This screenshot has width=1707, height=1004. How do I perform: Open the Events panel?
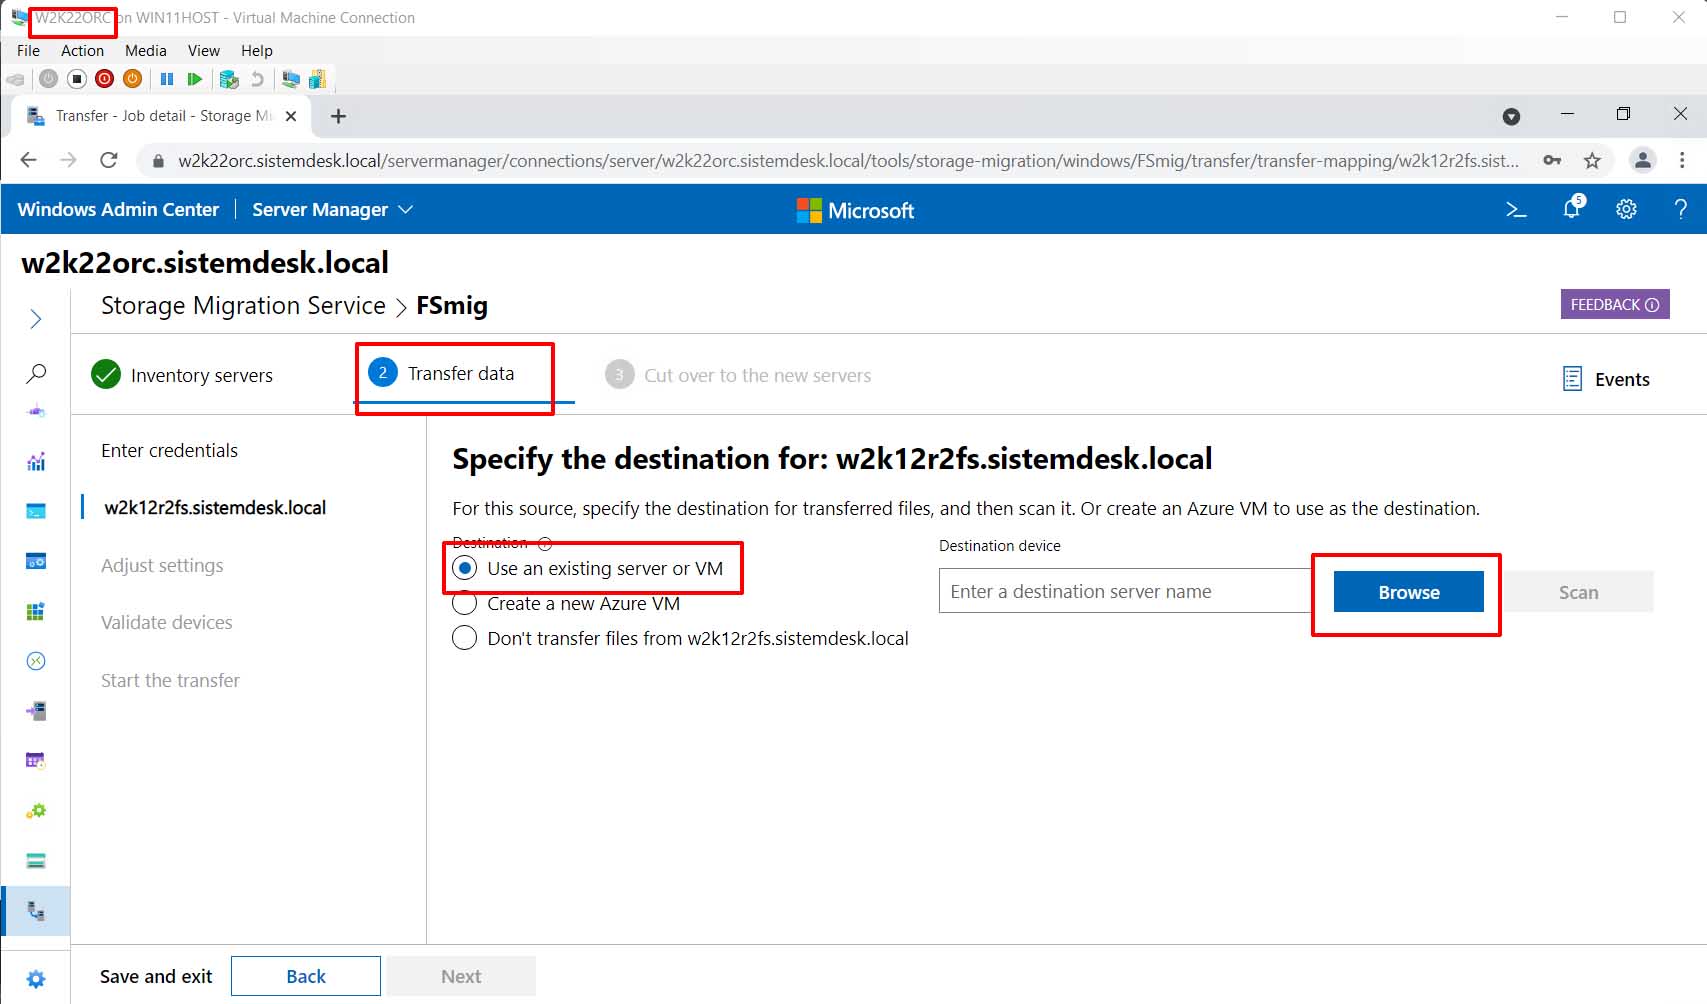(1606, 379)
